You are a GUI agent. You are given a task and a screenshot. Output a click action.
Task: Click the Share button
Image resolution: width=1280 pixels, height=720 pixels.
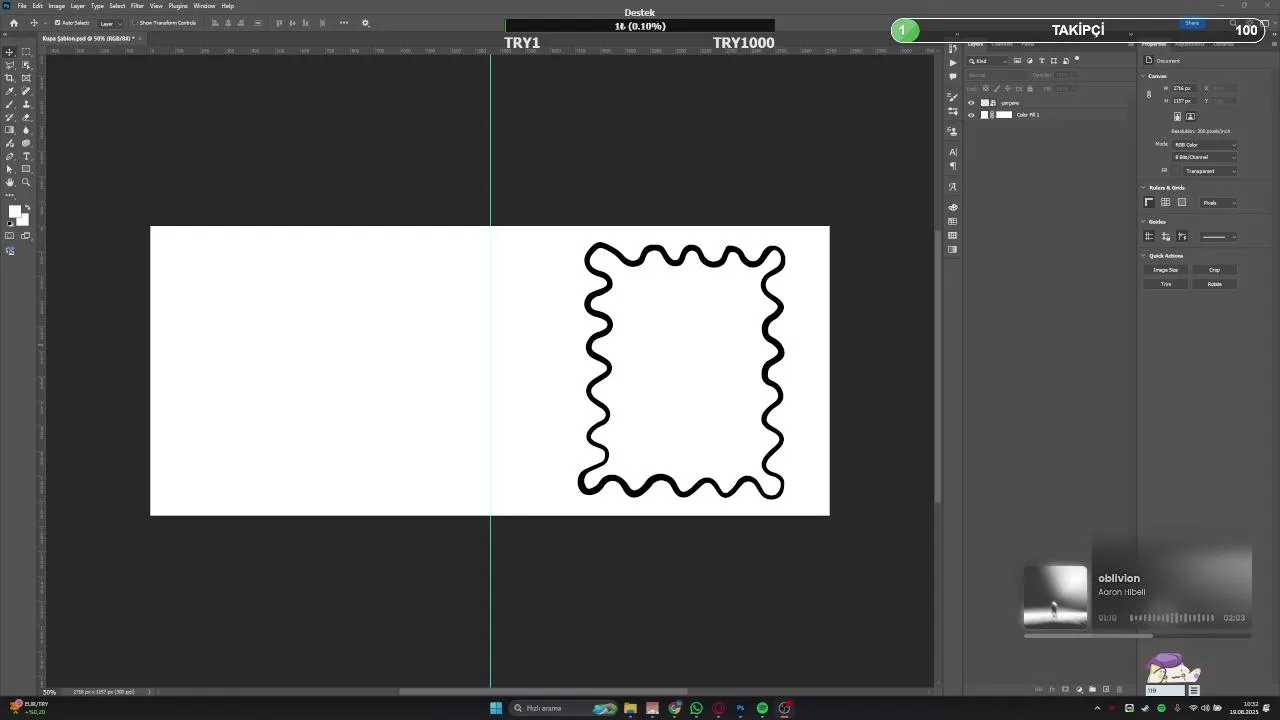tap(1192, 23)
